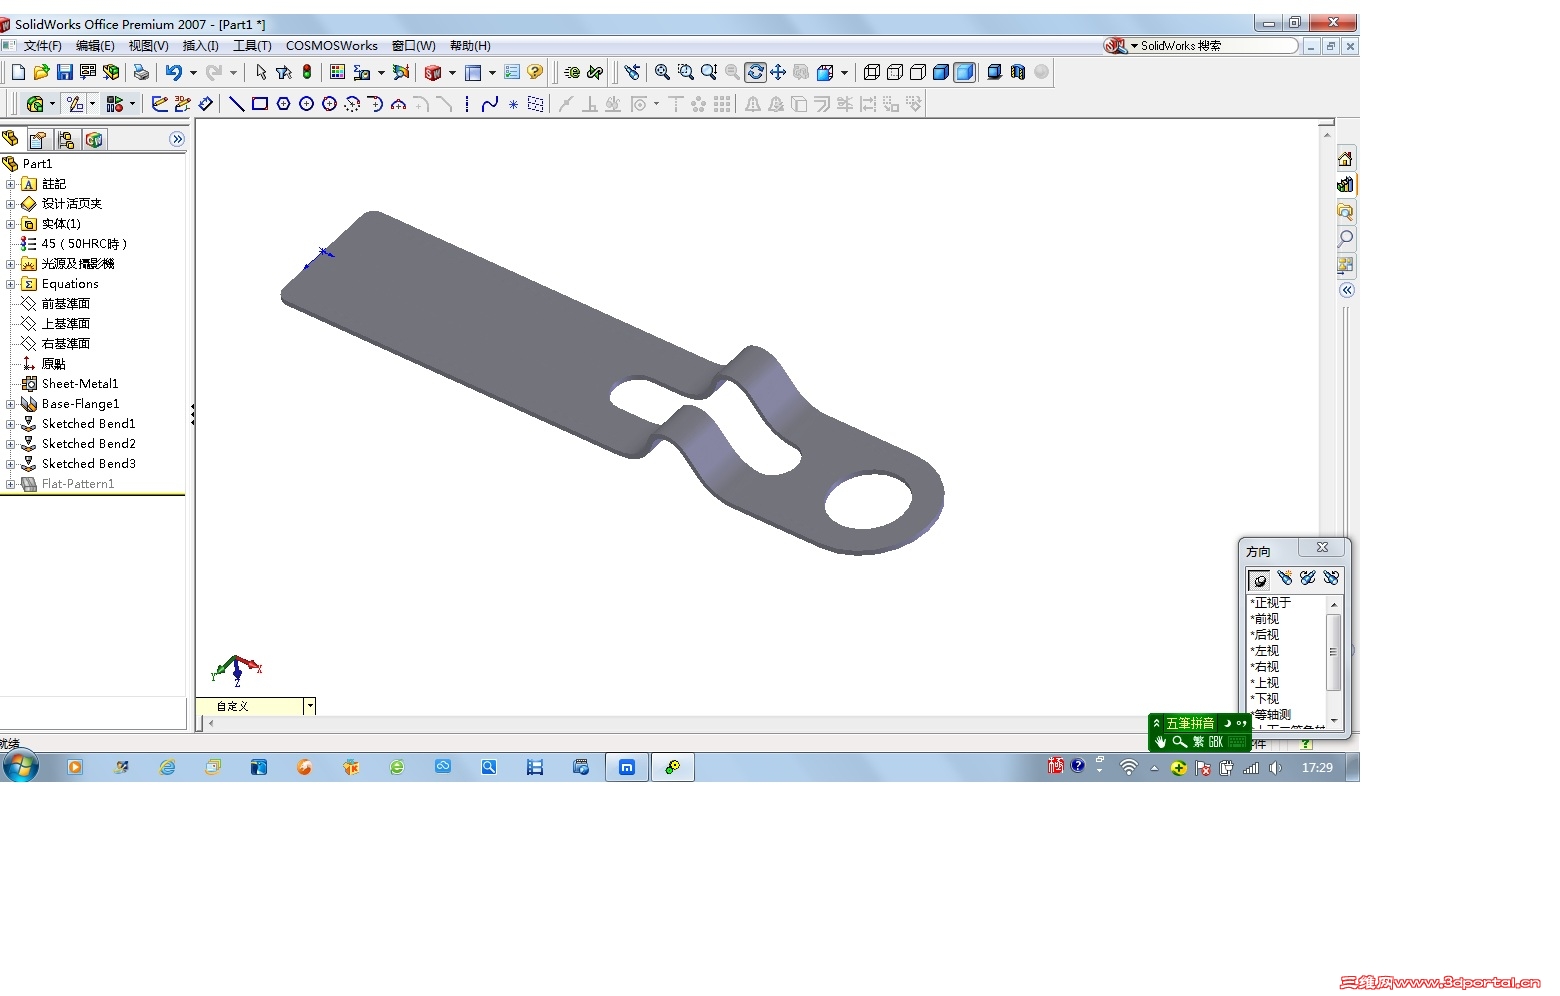Image resolution: width=1560 pixels, height=996 pixels.
Task: Open the Undo history dropdown arrow
Action: click(x=193, y=72)
